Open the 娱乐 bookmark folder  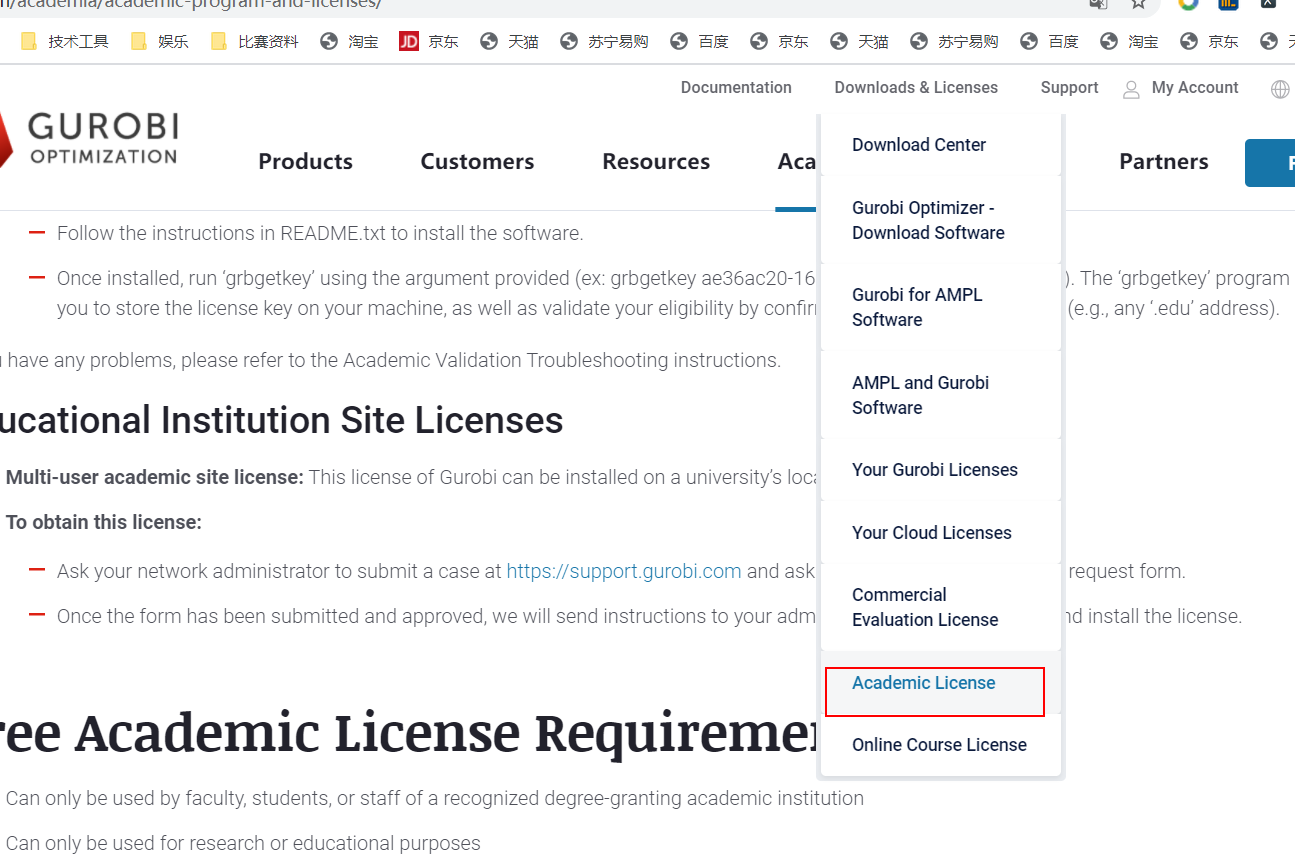[x=159, y=41]
